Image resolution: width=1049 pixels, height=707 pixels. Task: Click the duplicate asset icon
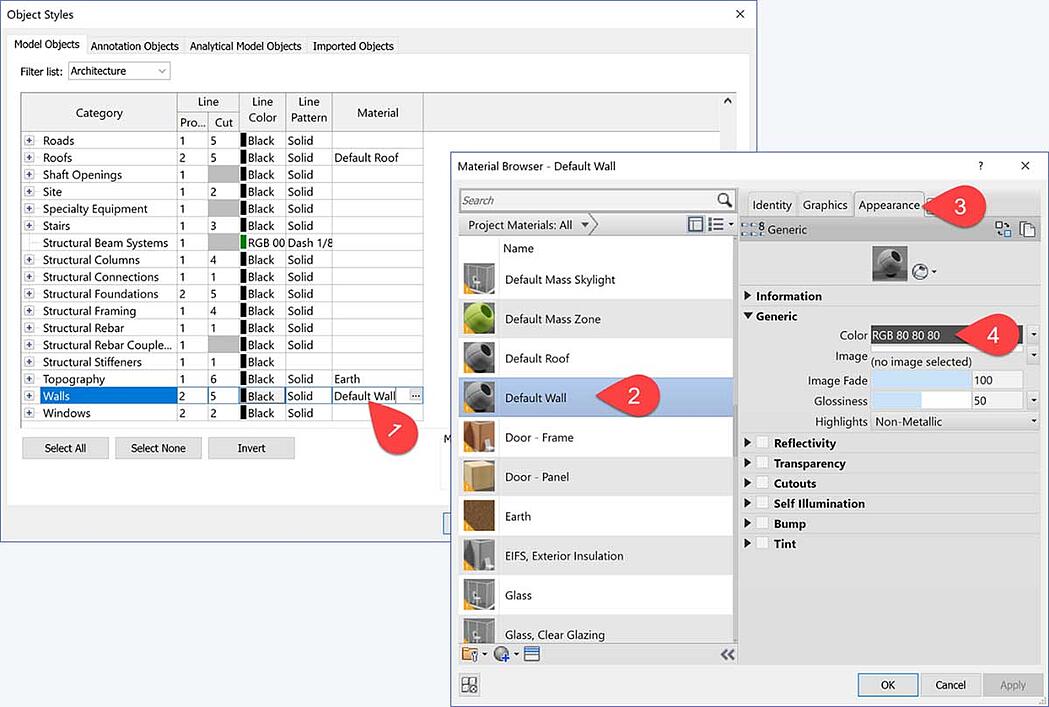[x=1026, y=230]
